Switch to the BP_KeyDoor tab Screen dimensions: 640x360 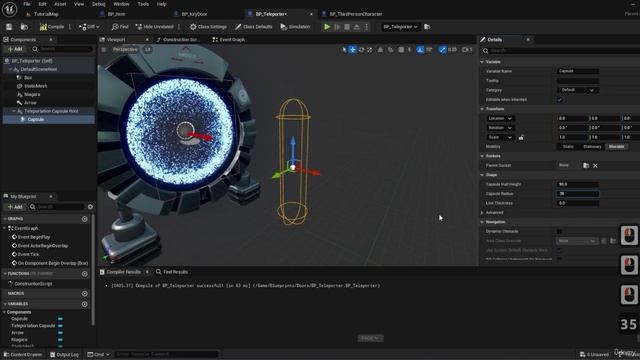coord(194,14)
